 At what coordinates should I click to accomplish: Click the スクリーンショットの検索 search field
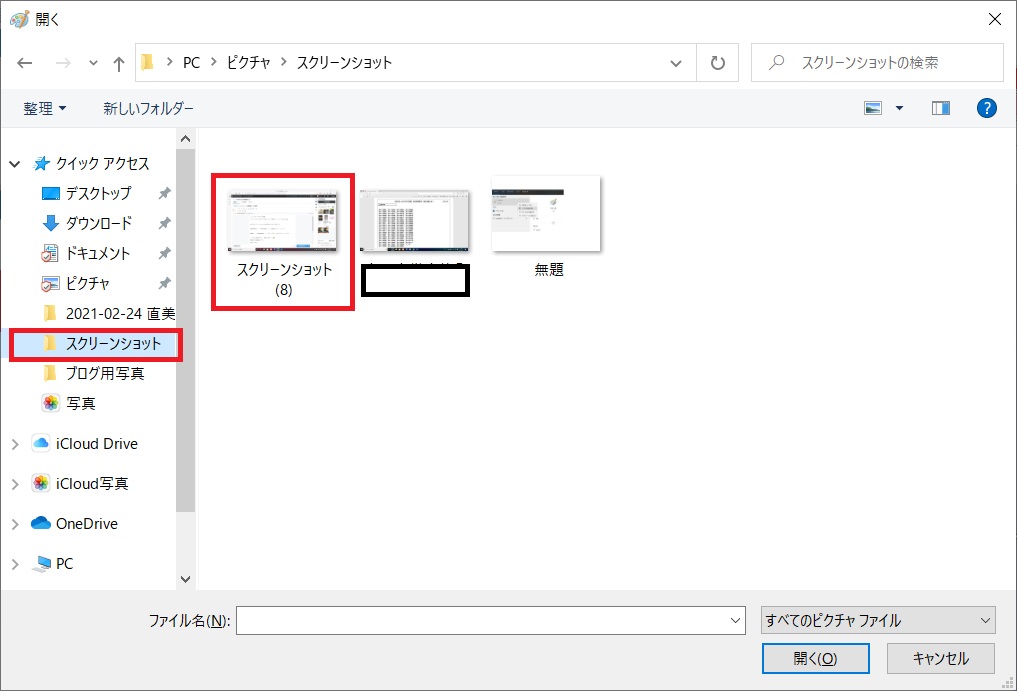coord(877,63)
